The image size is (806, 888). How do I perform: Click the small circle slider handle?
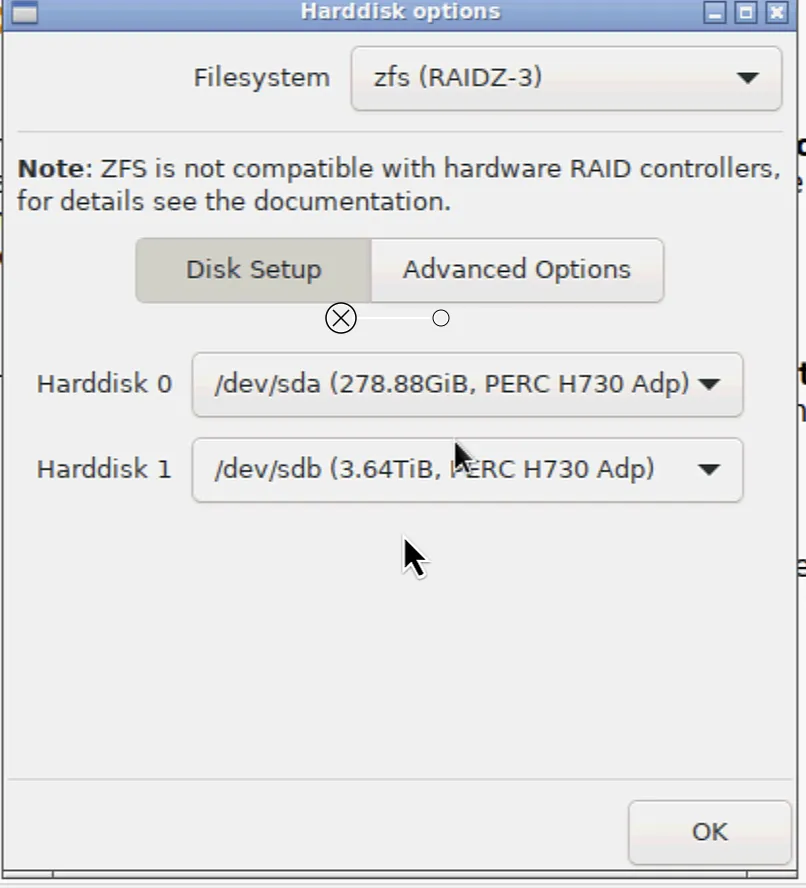coord(440,317)
